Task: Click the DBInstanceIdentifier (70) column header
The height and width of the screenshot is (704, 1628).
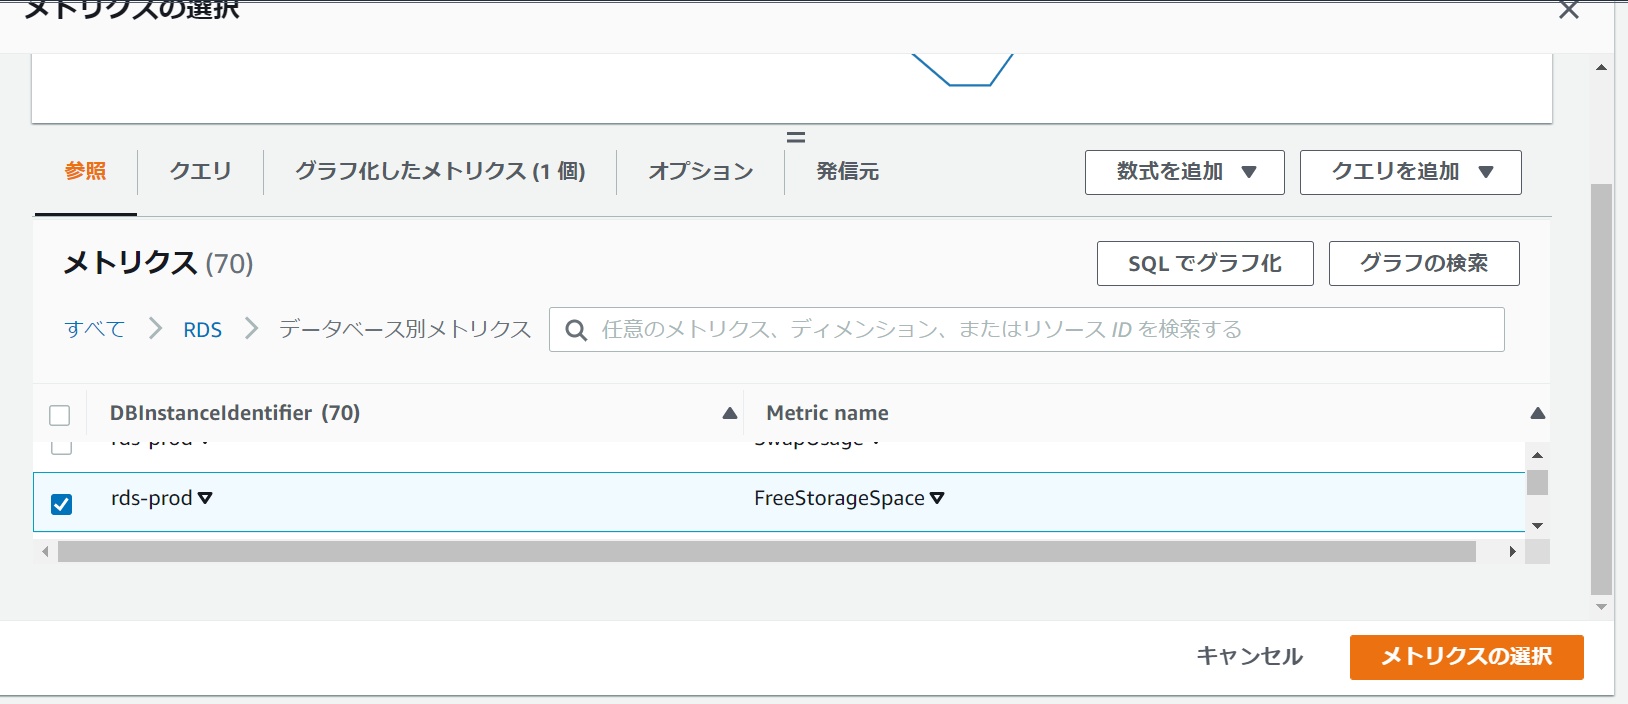Action: tap(235, 413)
